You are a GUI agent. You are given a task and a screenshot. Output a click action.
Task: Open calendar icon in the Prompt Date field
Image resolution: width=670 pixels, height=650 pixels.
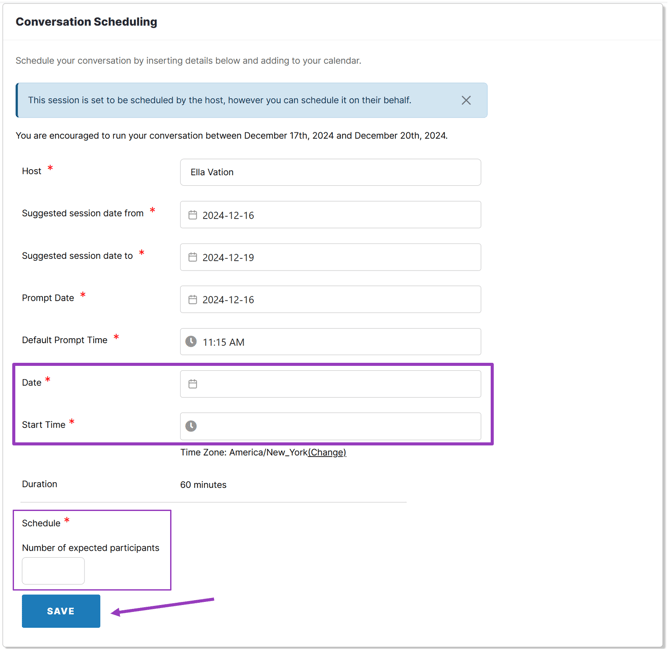(193, 300)
